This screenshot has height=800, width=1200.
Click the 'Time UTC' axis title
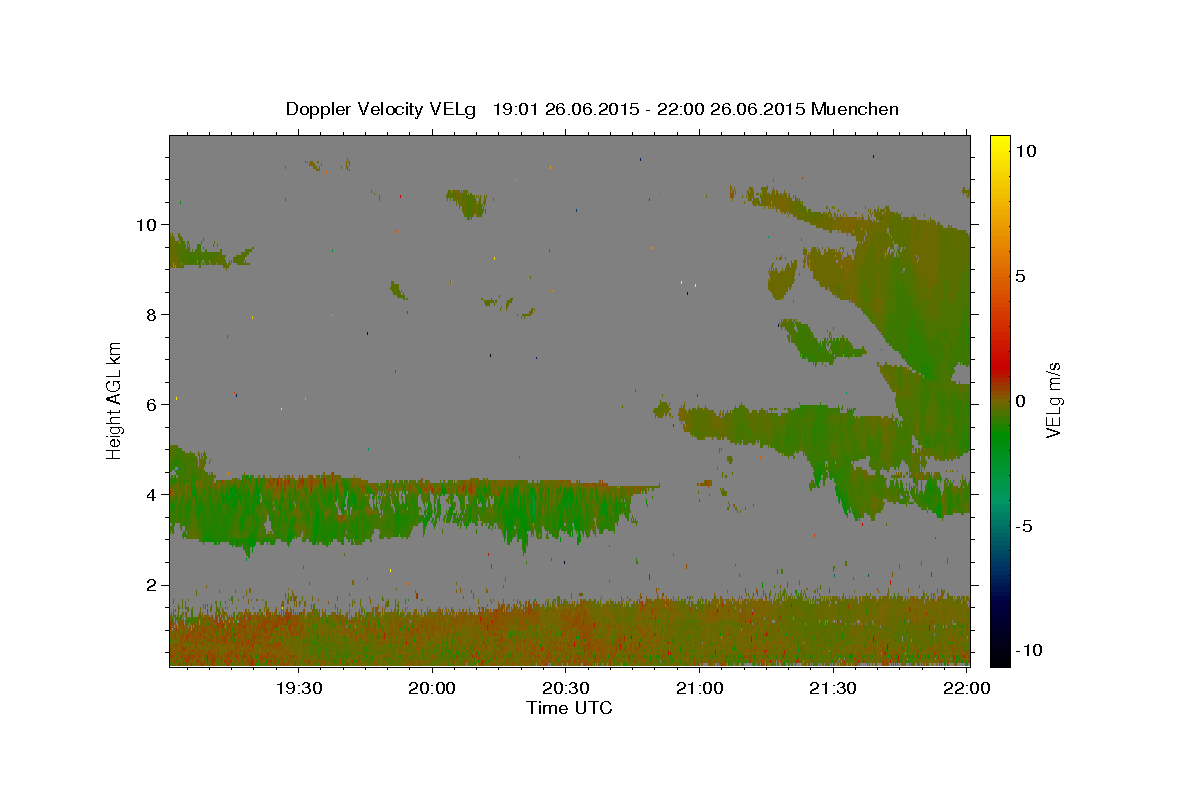569,708
